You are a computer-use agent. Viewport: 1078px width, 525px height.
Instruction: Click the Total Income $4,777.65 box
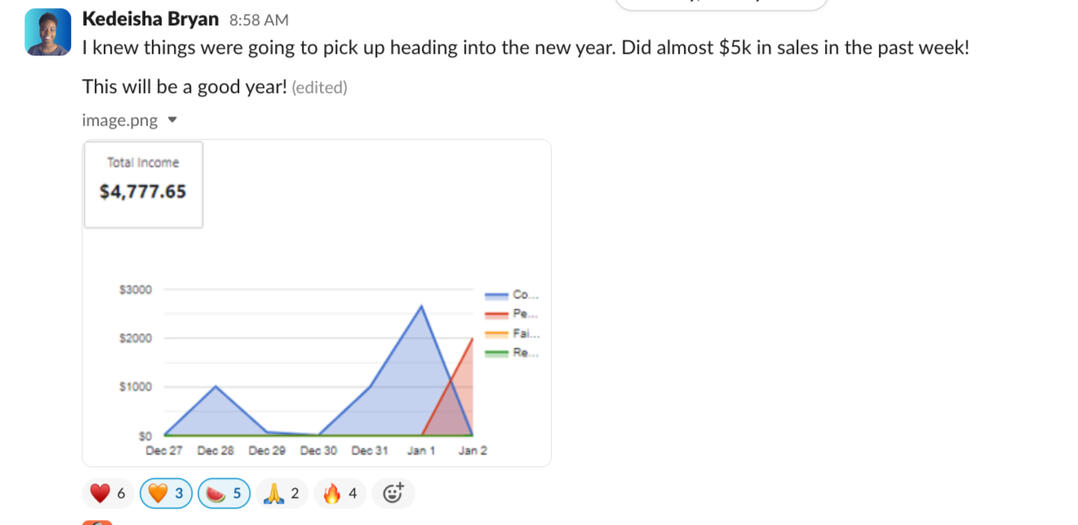coord(143,184)
